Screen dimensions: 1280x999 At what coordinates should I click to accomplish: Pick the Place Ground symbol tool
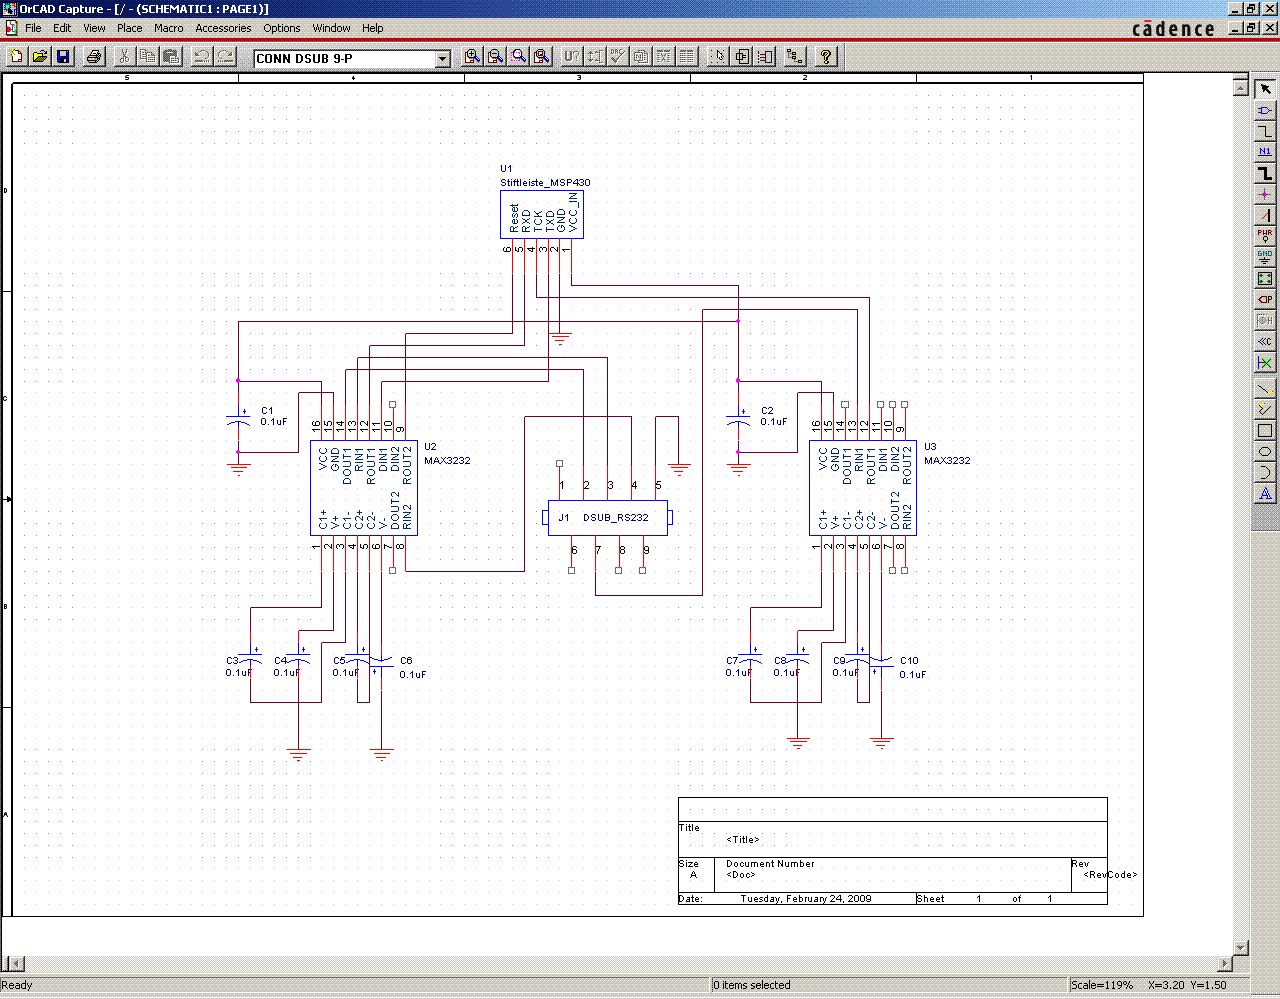[1265, 257]
